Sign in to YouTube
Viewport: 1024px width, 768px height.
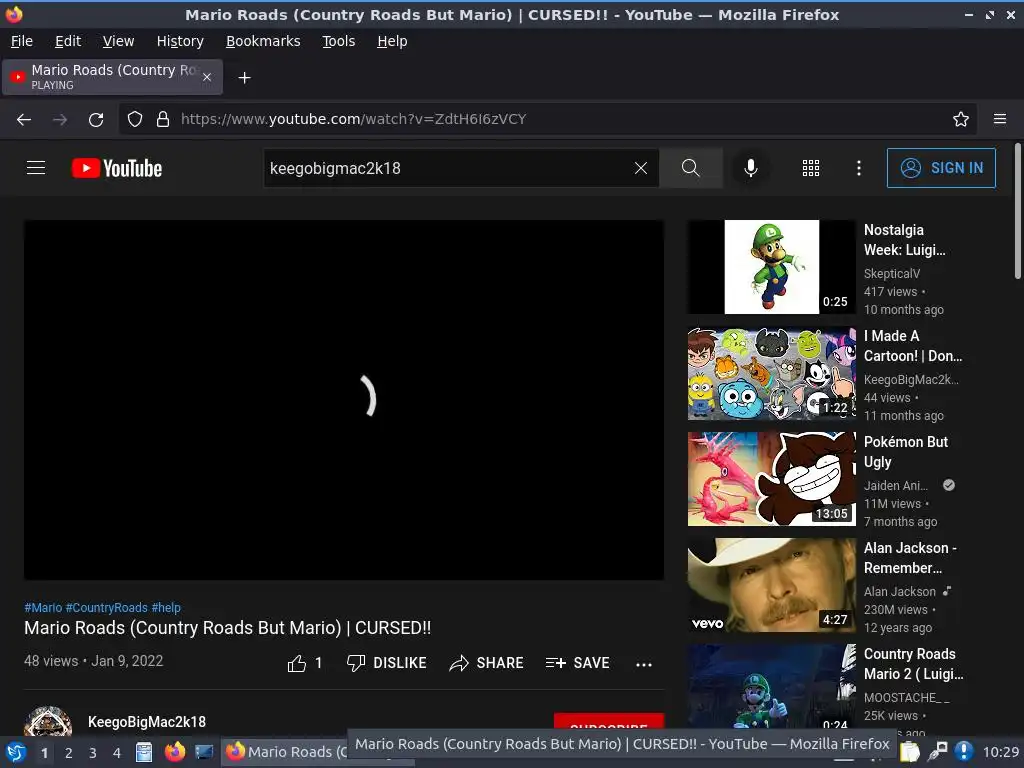coord(941,168)
